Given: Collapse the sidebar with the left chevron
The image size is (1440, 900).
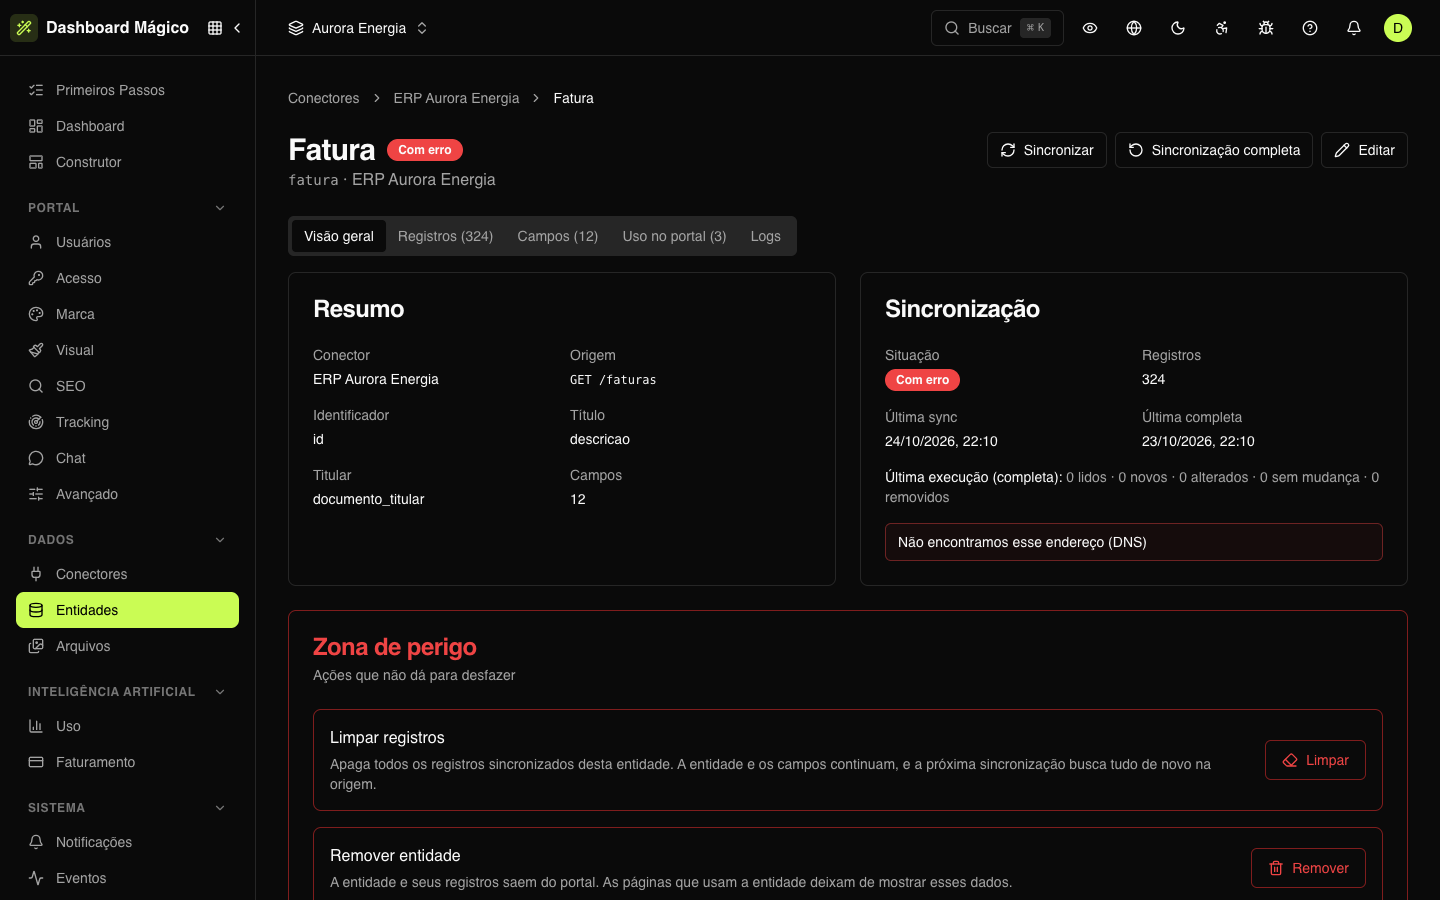Looking at the screenshot, I should click(x=237, y=28).
